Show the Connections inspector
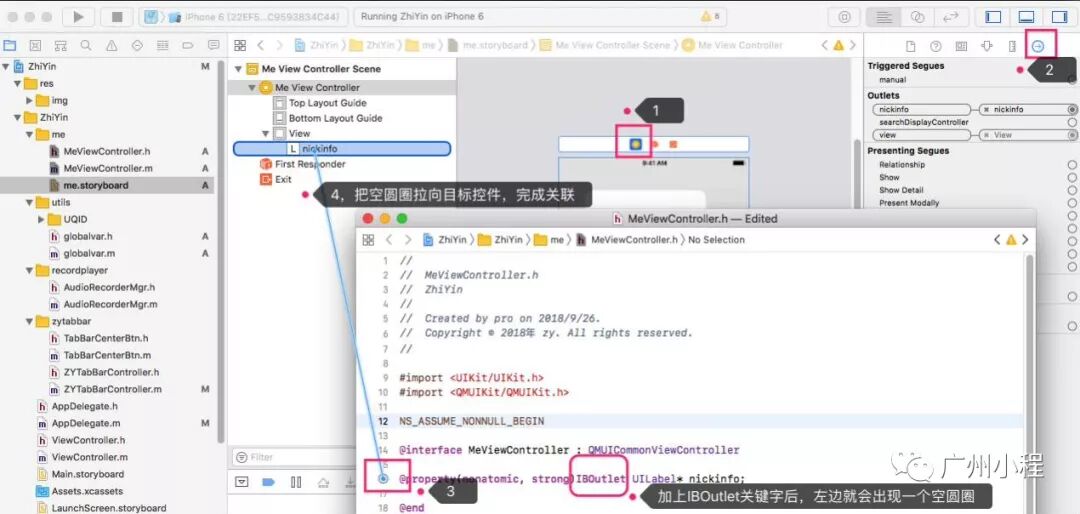 click(1038, 46)
